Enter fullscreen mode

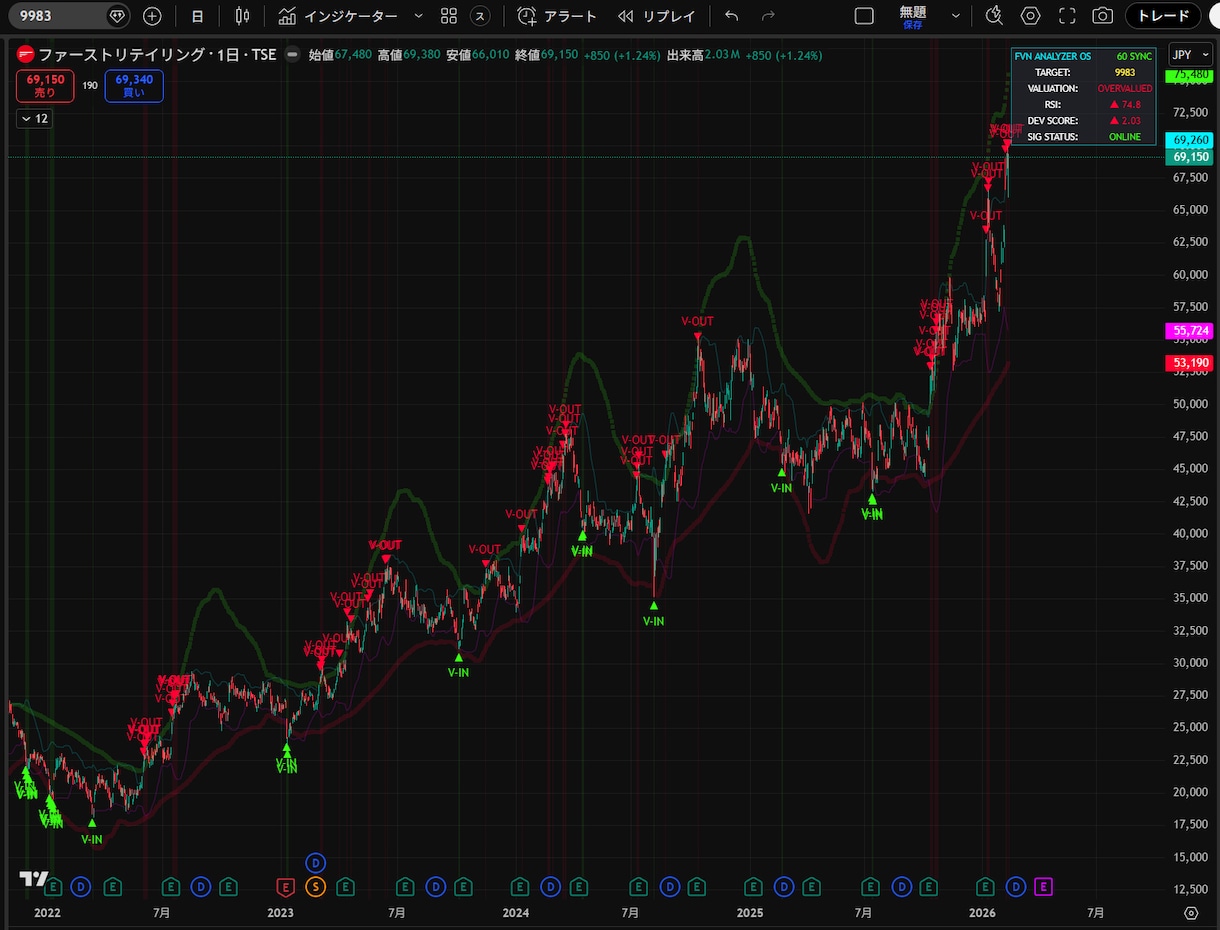coord(1067,16)
